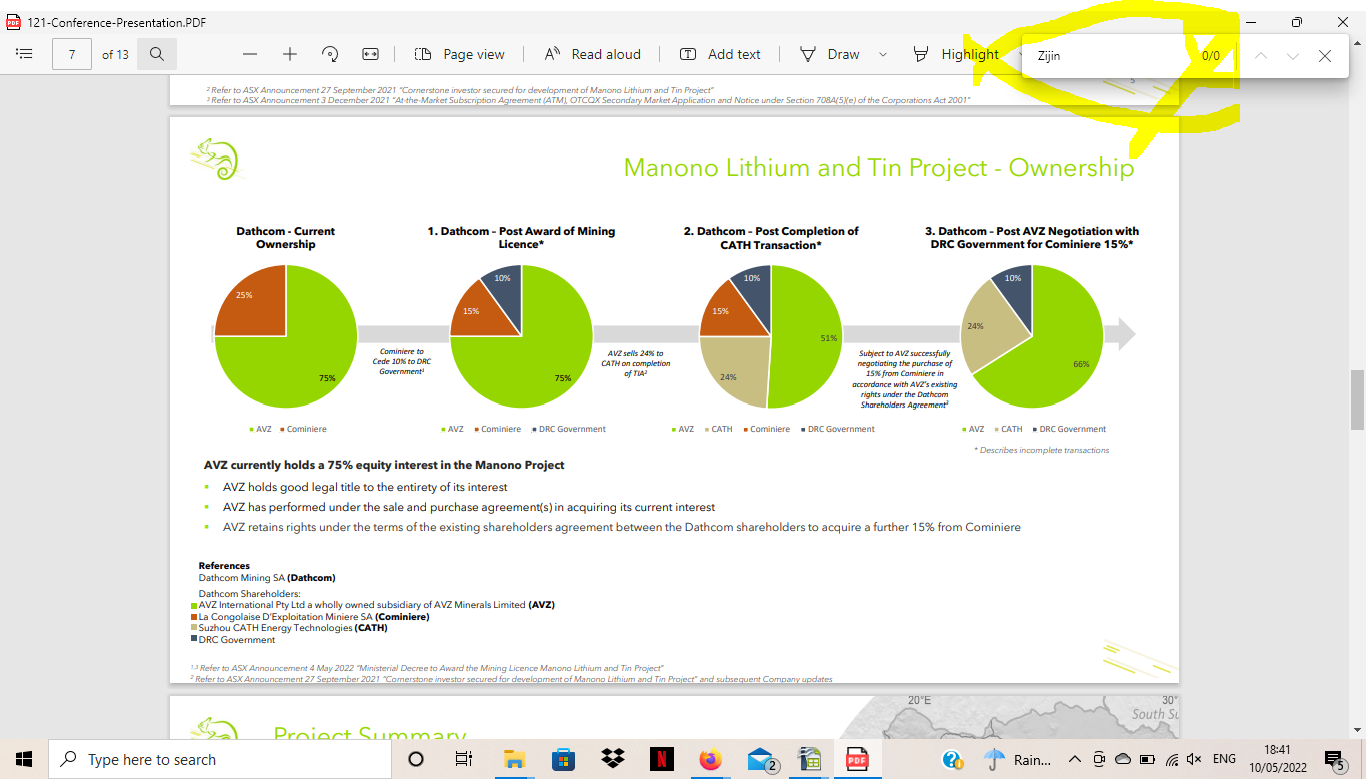Click the PDF reader taskbar icon
1366x779 pixels.
tap(857, 759)
